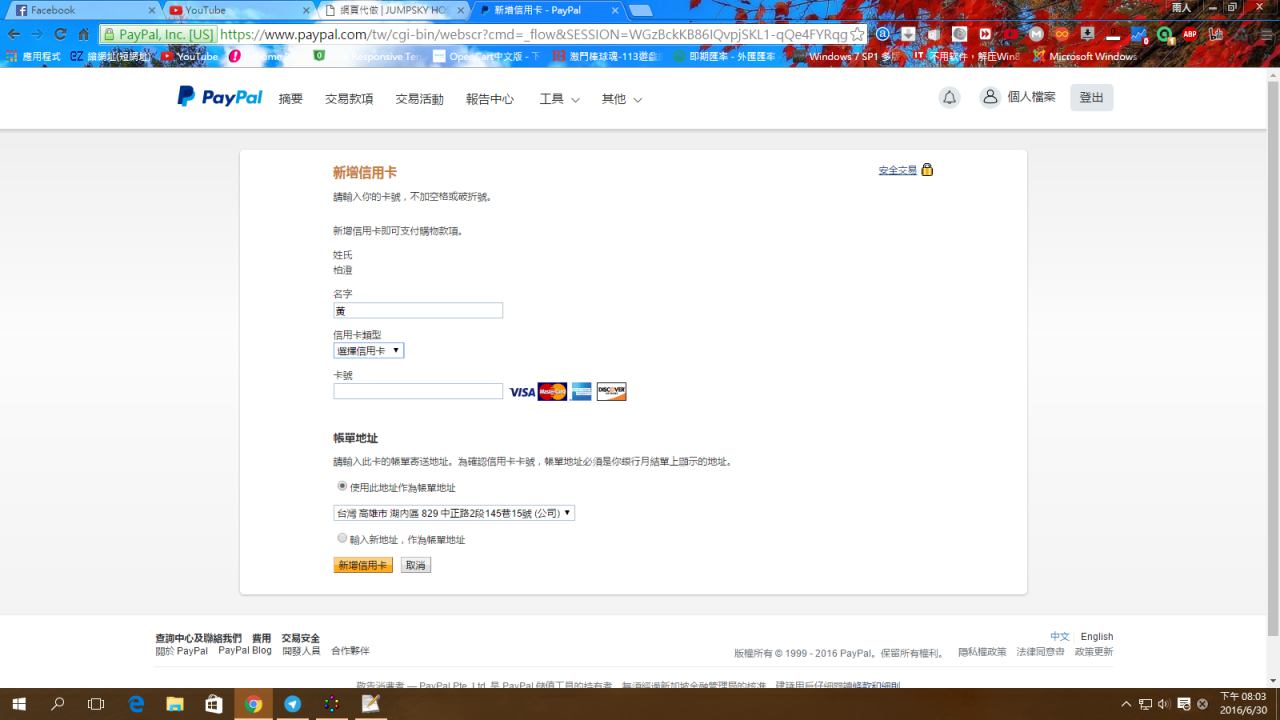This screenshot has height=720, width=1280.
Task: Click the 新增信用卡 submit button
Action: pos(363,565)
